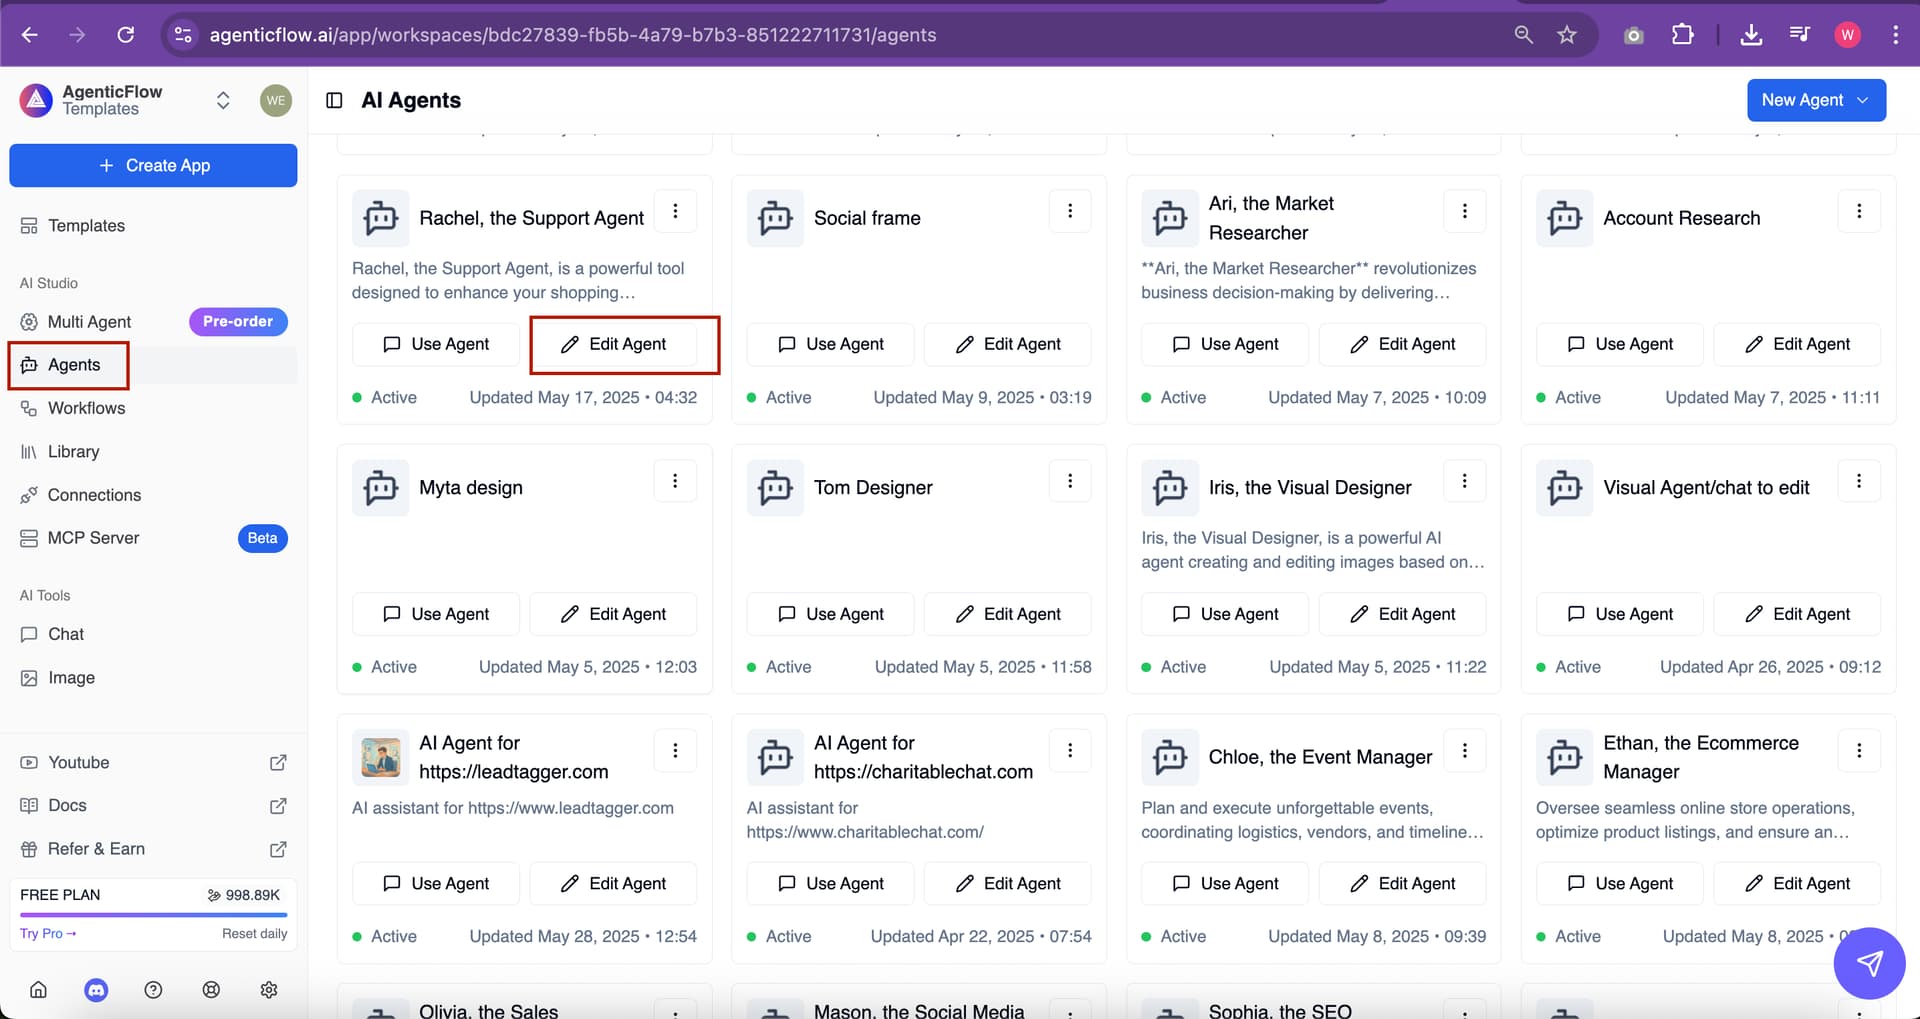This screenshot has height=1019, width=1920.
Task: Open options menu for Account Research
Action: 1859,211
